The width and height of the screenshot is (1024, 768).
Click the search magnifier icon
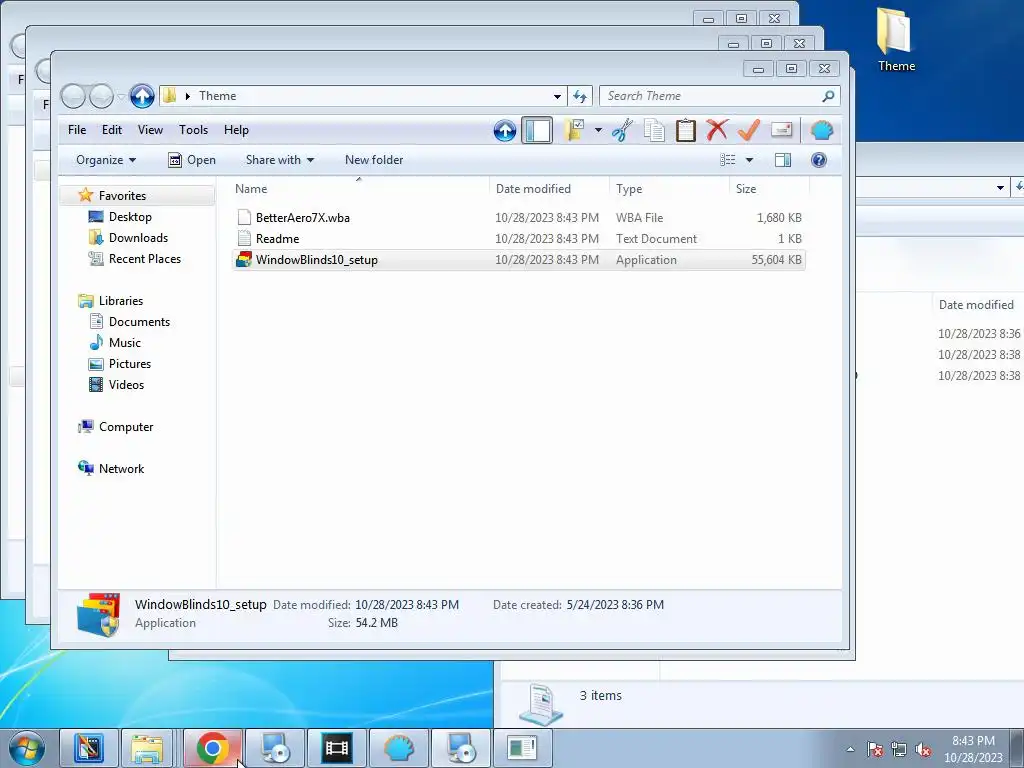coord(828,96)
